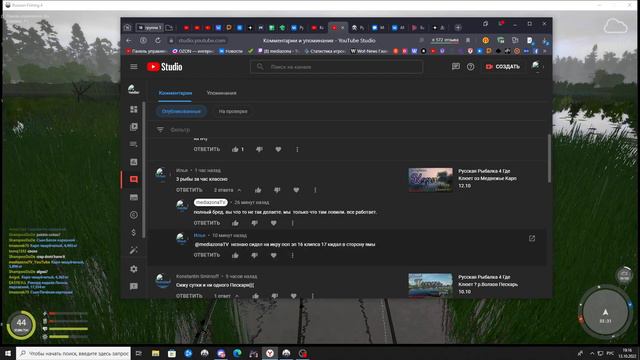Image resolution: width=640 pixels, height=360 pixels.
Task: Switch to the Упоминания tab
Action: 221,93
